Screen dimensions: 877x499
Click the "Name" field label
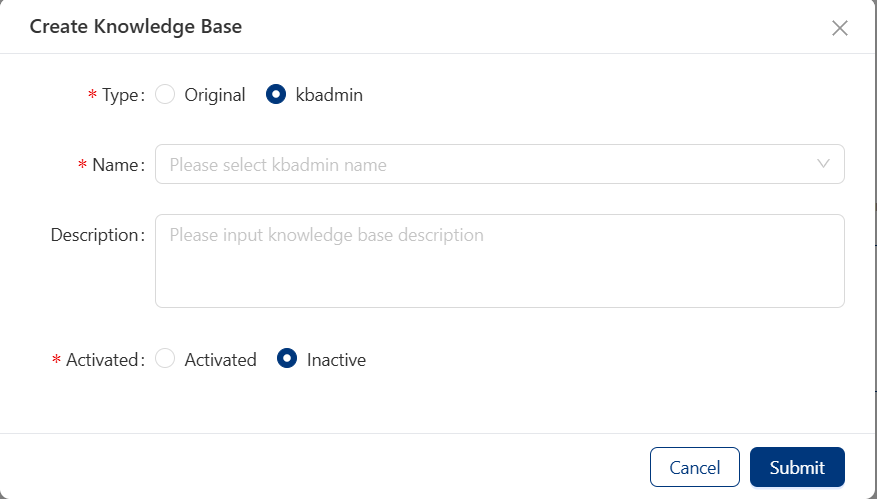pos(114,165)
